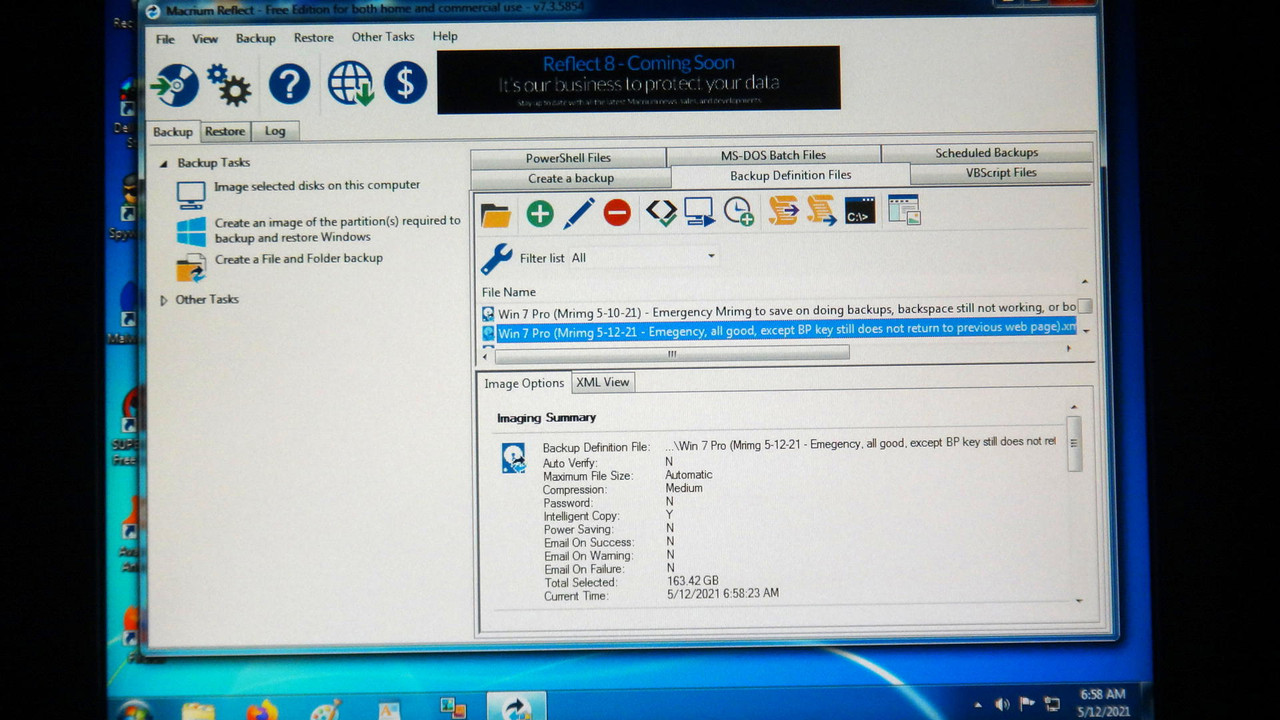1280x720 pixels.
Task: Click Image selected disks on this computer
Action: pyautogui.click(x=317, y=185)
